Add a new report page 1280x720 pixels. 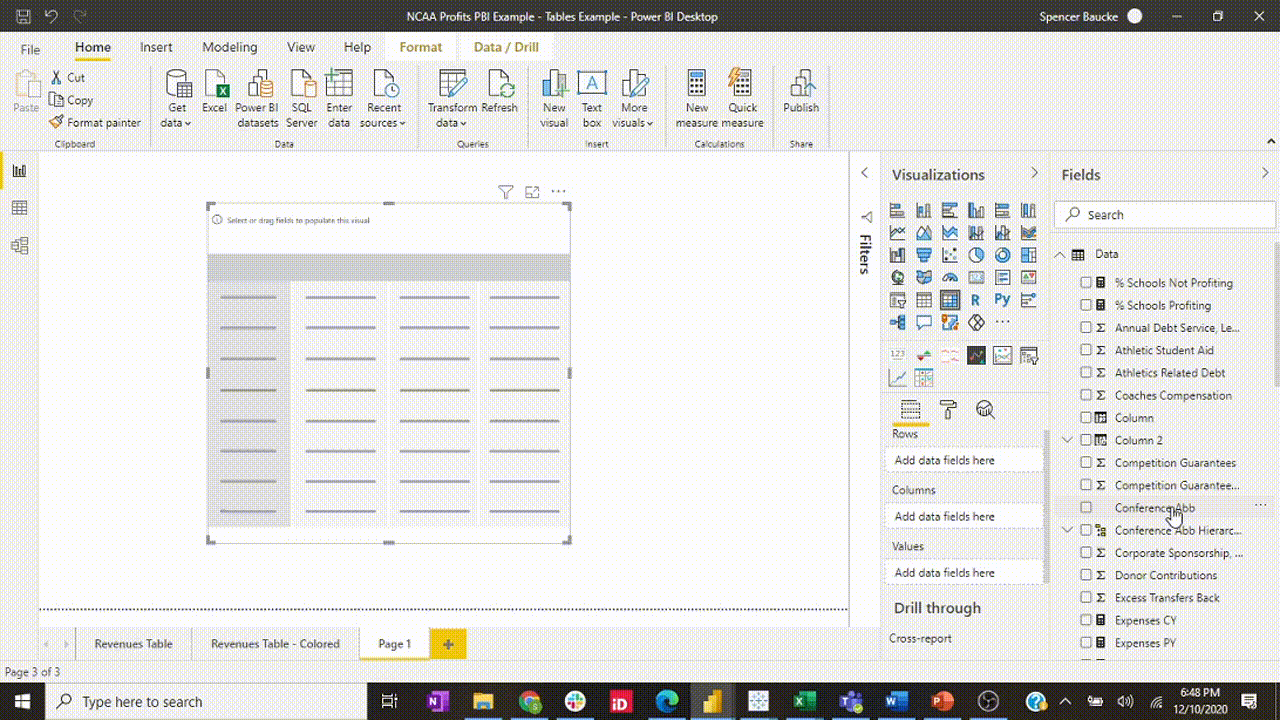tap(448, 644)
